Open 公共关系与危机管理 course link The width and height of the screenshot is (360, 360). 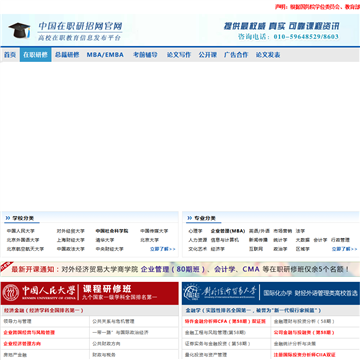(x=113, y=321)
